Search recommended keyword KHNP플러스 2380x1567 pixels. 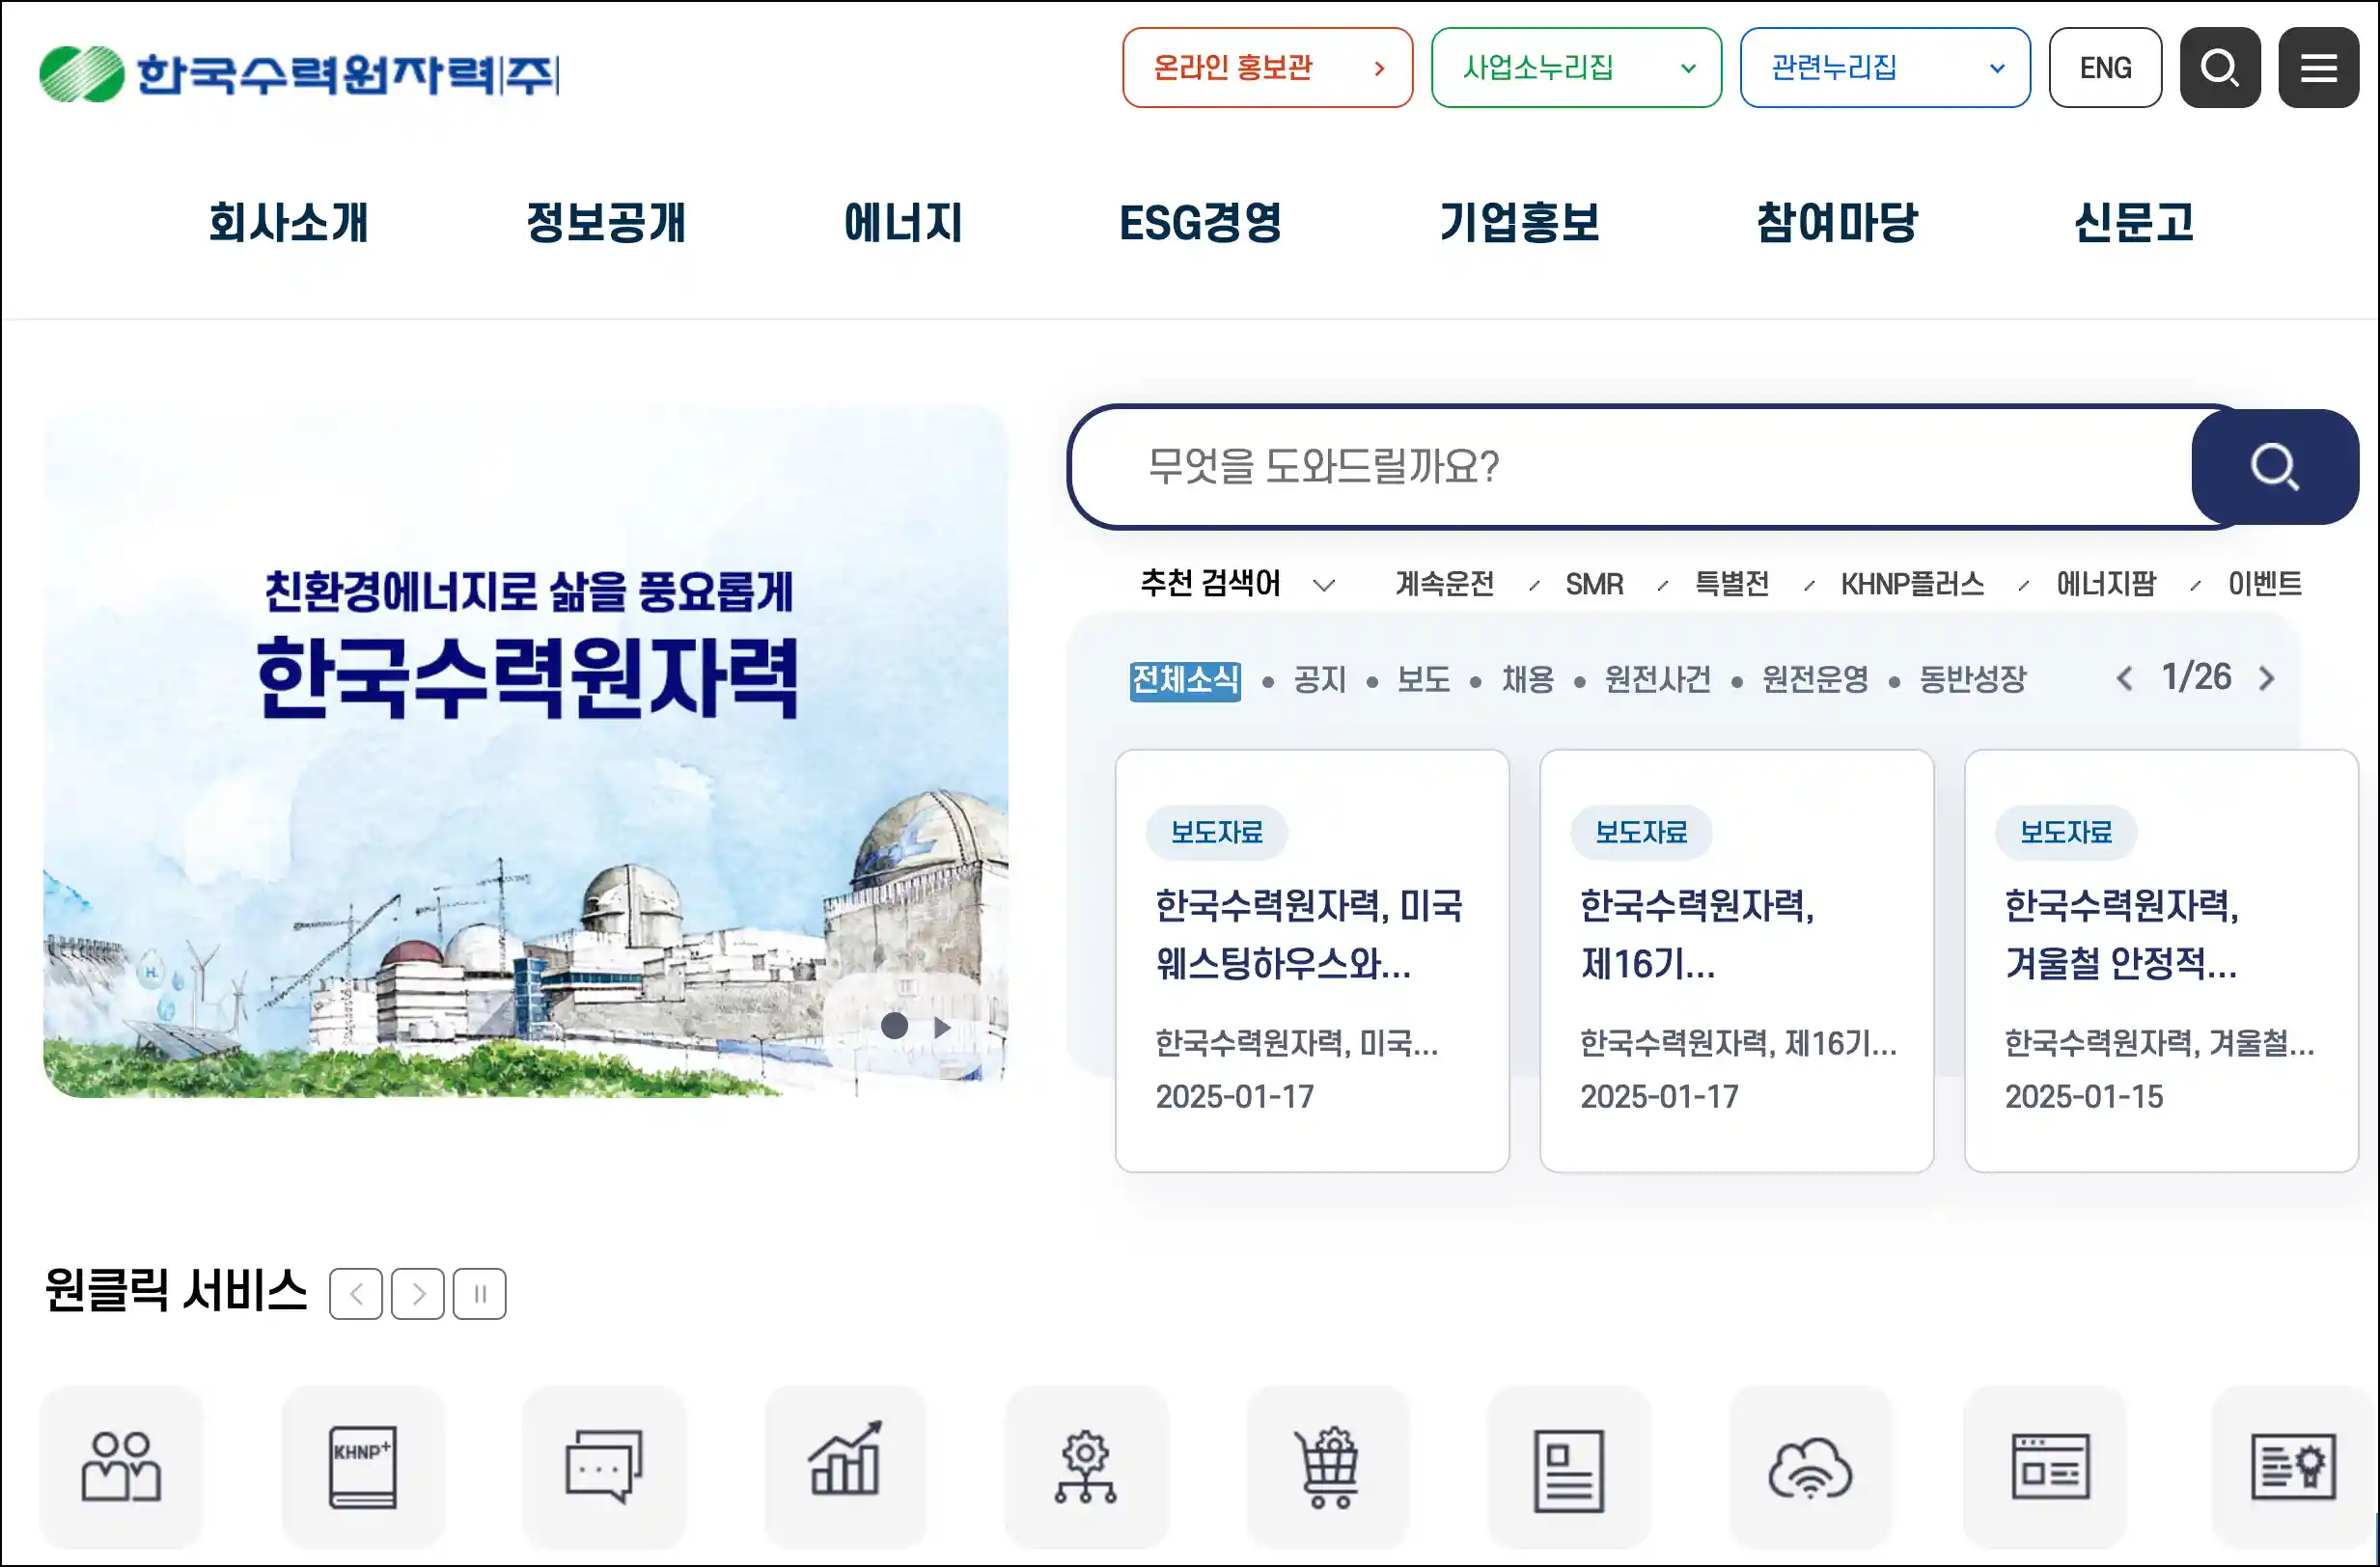(x=1912, y=584)
